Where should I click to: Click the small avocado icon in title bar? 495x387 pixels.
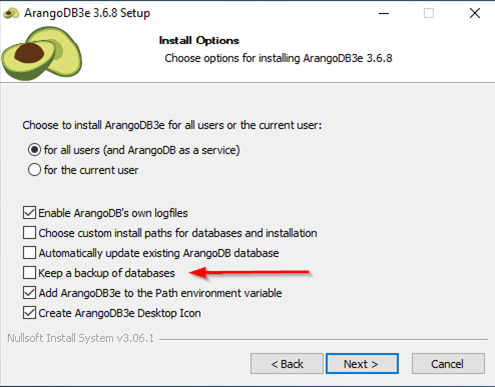click(11, 13)
